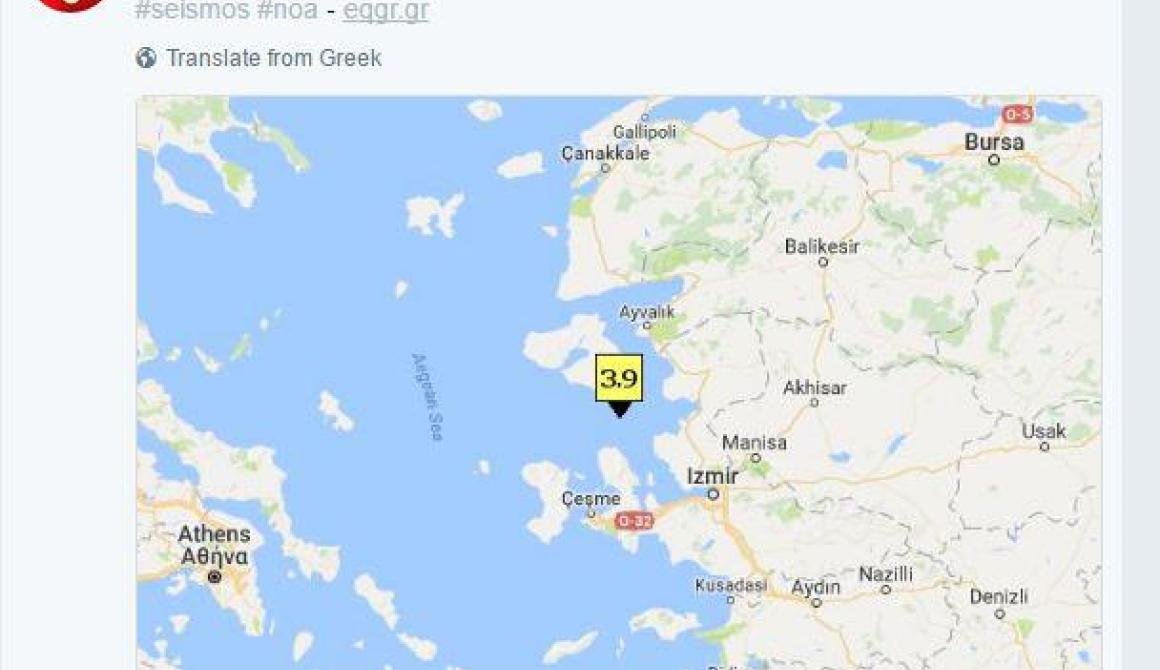Click the Izmir city marker
This screenshot has width=1160, height=670.
coord(713,494)
